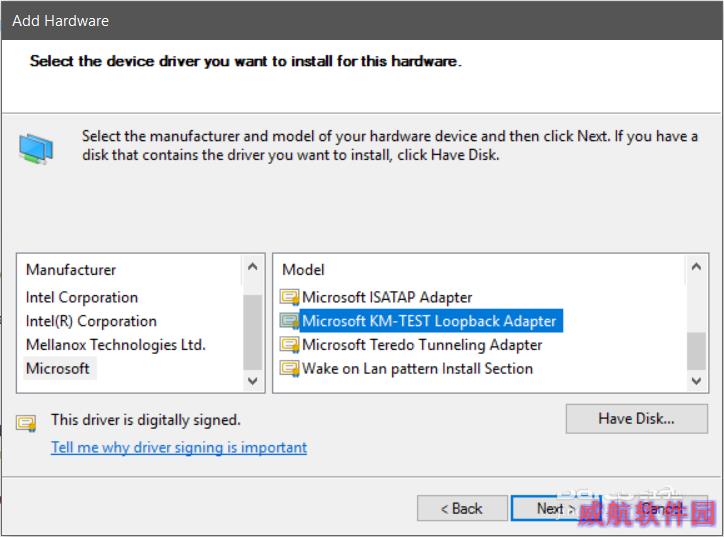The image size is (724, 537).
Task: Click the Wake on Lan pattern driver icon
Action: (x=290, y=368)
